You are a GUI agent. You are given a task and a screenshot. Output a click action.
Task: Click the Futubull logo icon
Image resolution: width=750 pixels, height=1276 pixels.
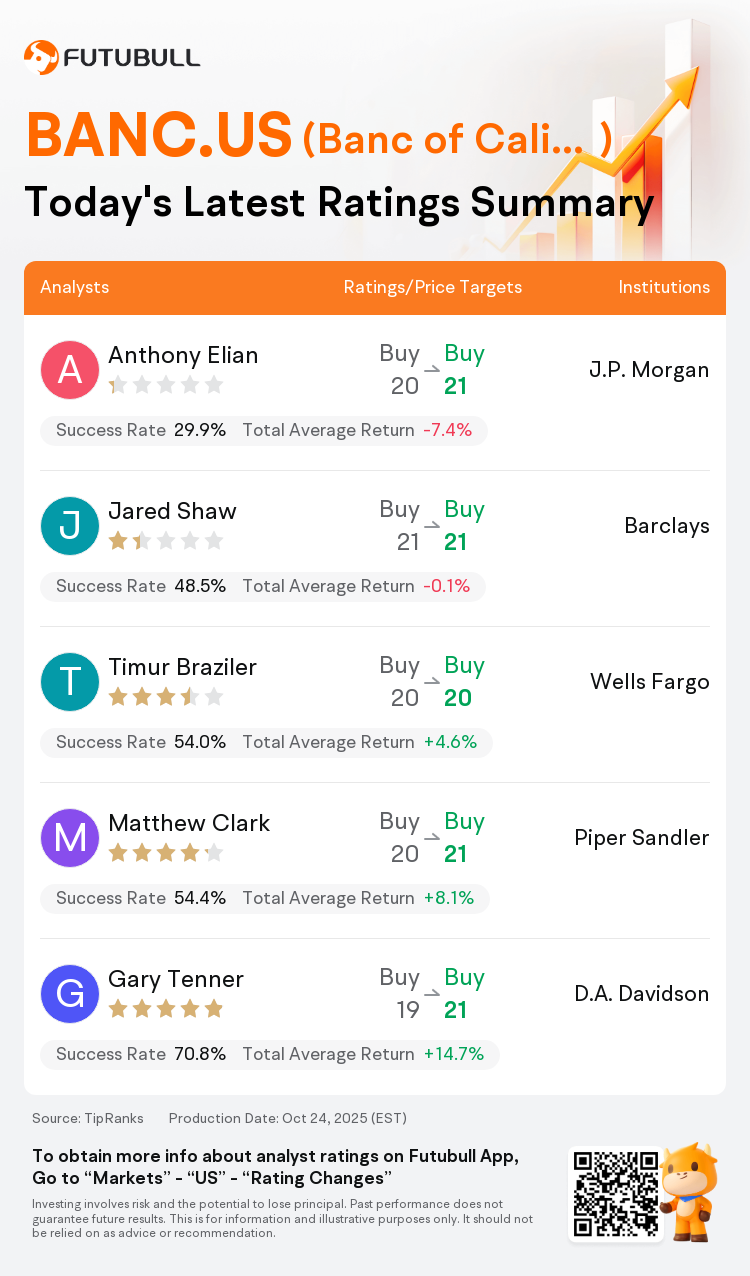(x=41, y=57)
